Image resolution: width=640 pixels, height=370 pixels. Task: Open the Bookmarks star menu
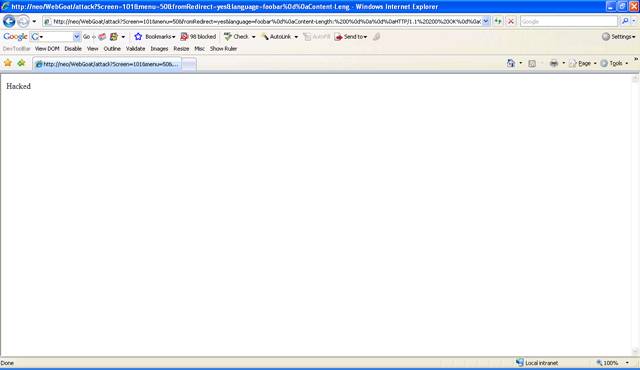[x=155, y=37]
